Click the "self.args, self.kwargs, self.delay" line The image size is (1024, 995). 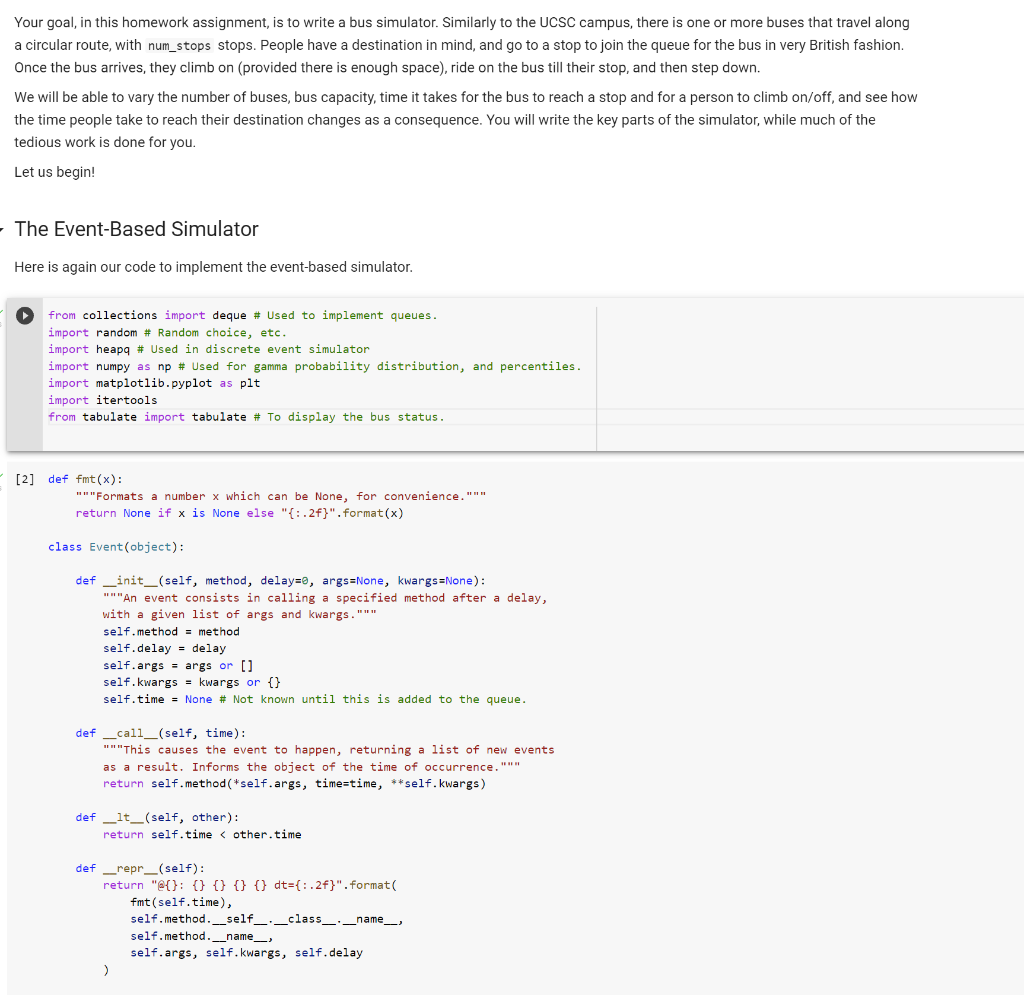(246, 953)
